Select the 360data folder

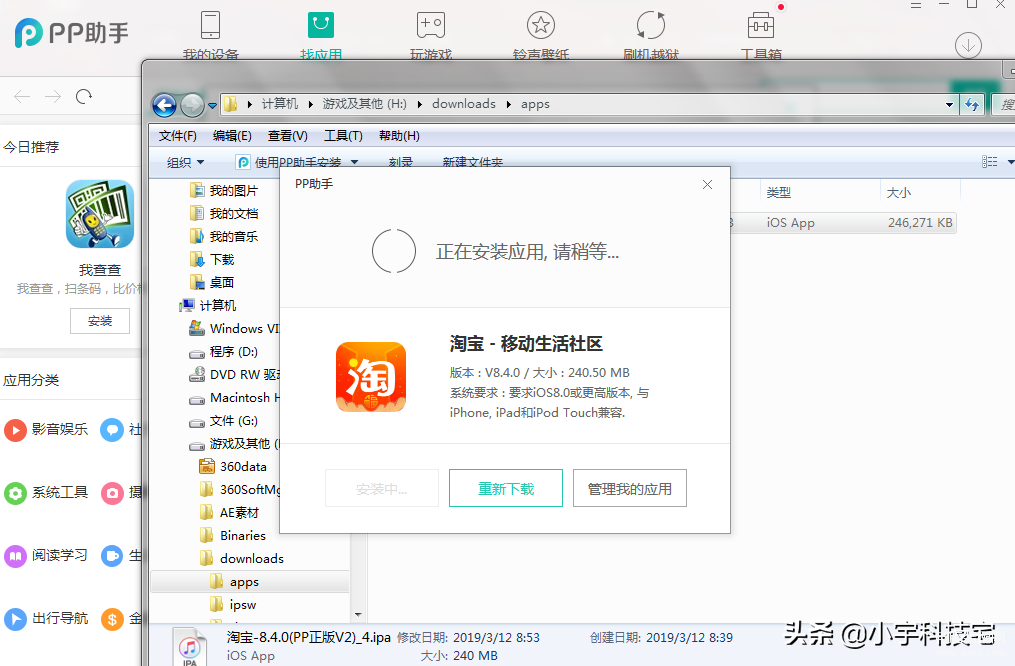[232, 467]
